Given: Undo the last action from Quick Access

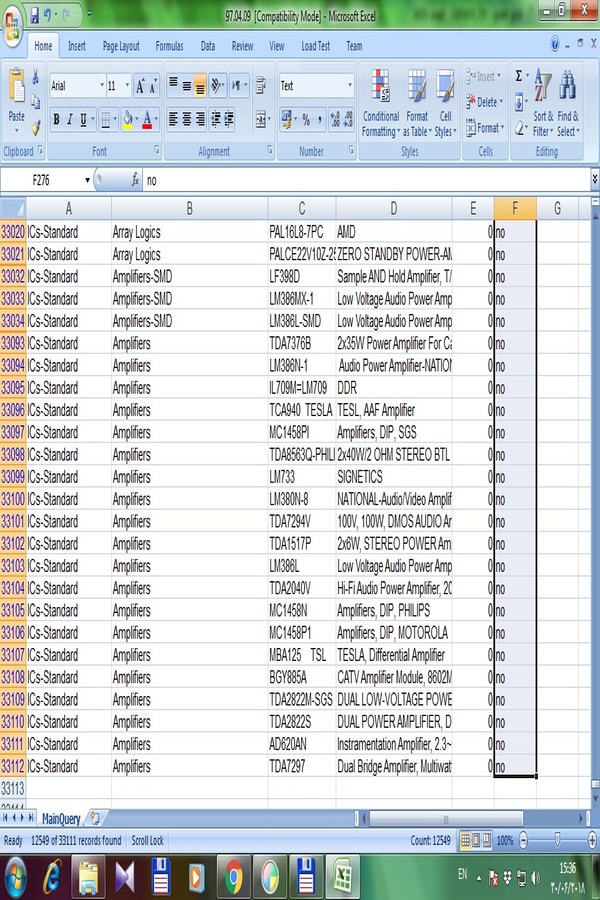Looking at the screenshot, I should (48, 14).
